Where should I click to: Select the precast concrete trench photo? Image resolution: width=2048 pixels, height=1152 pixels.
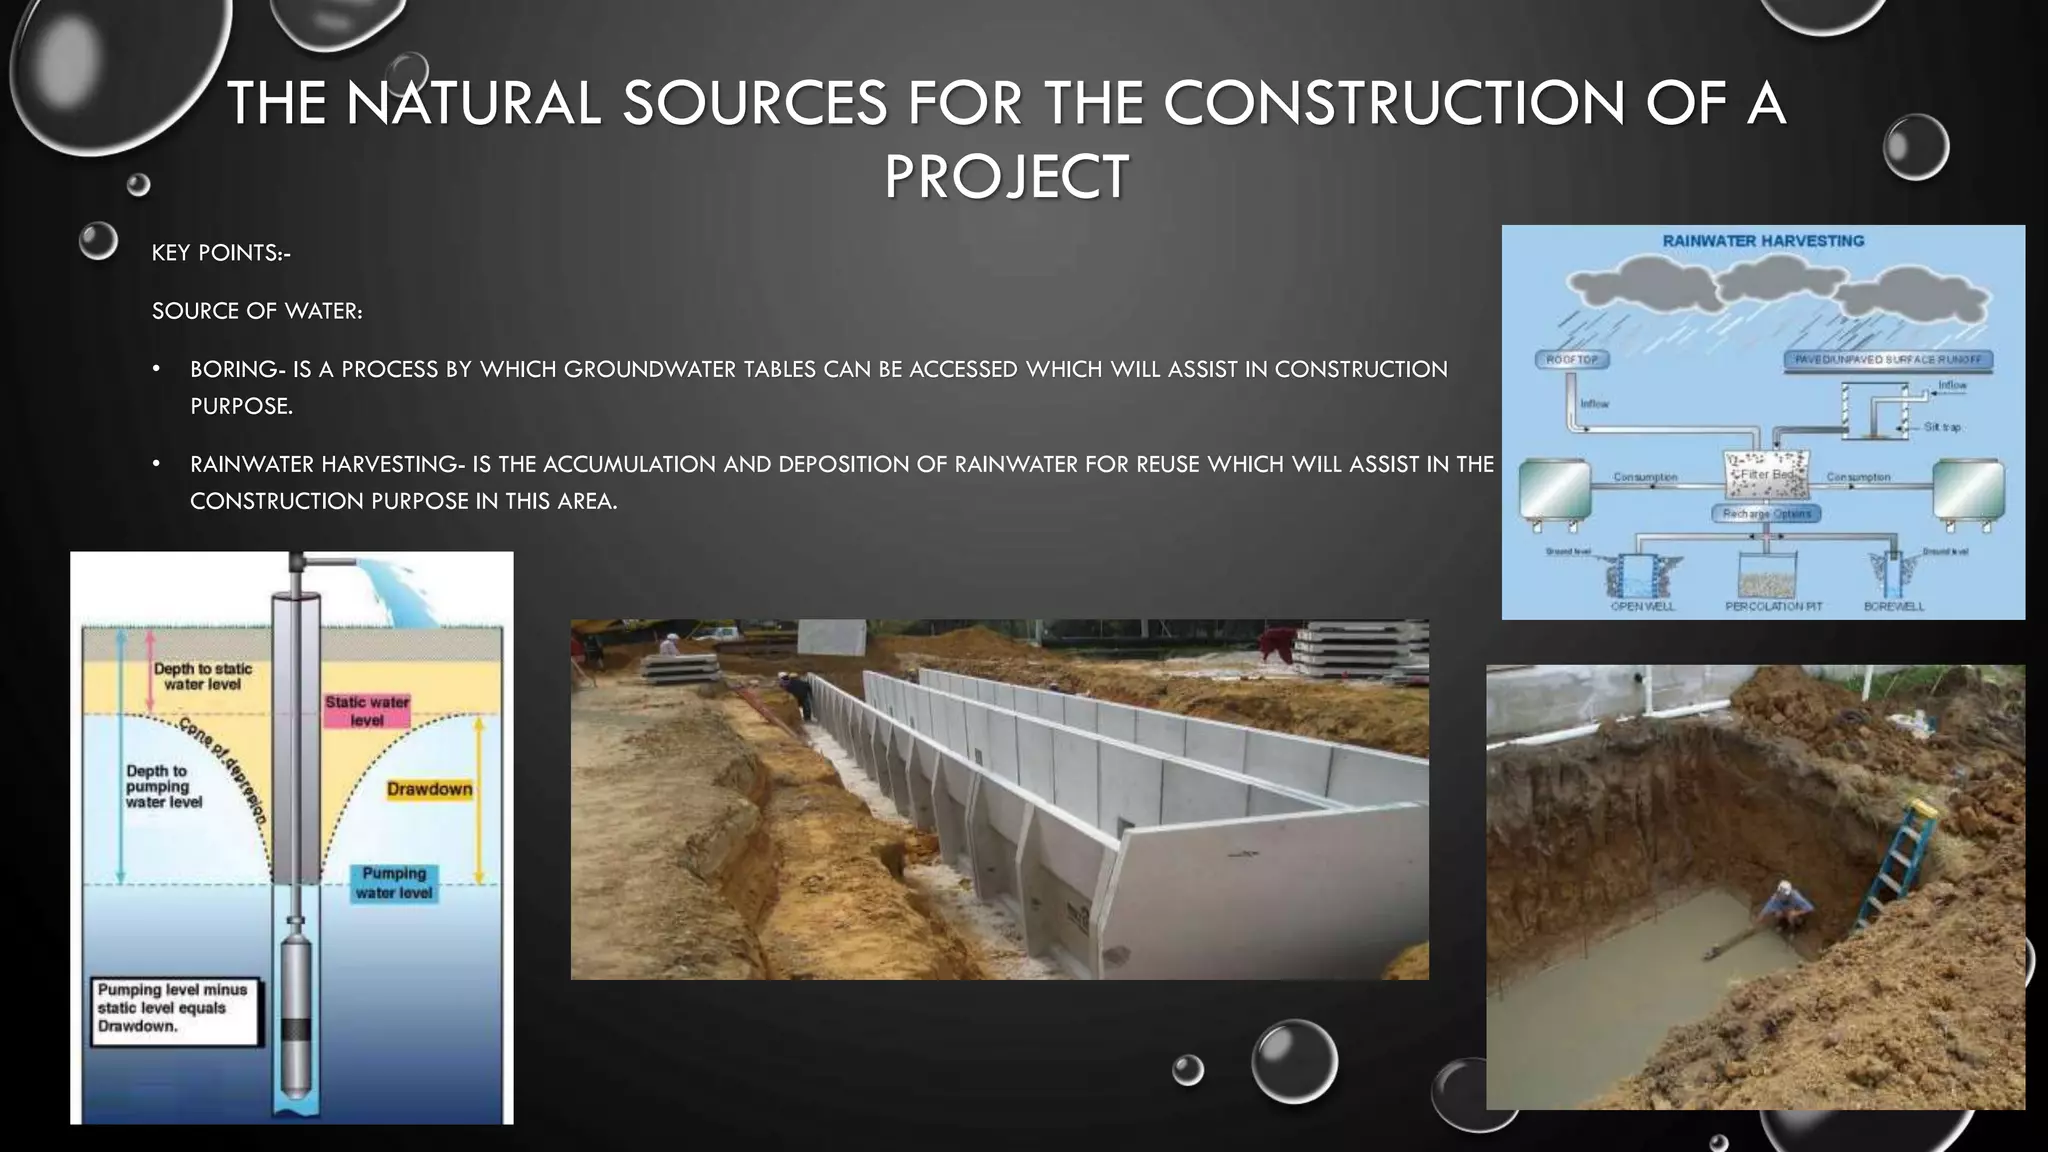coord(1000,799)
